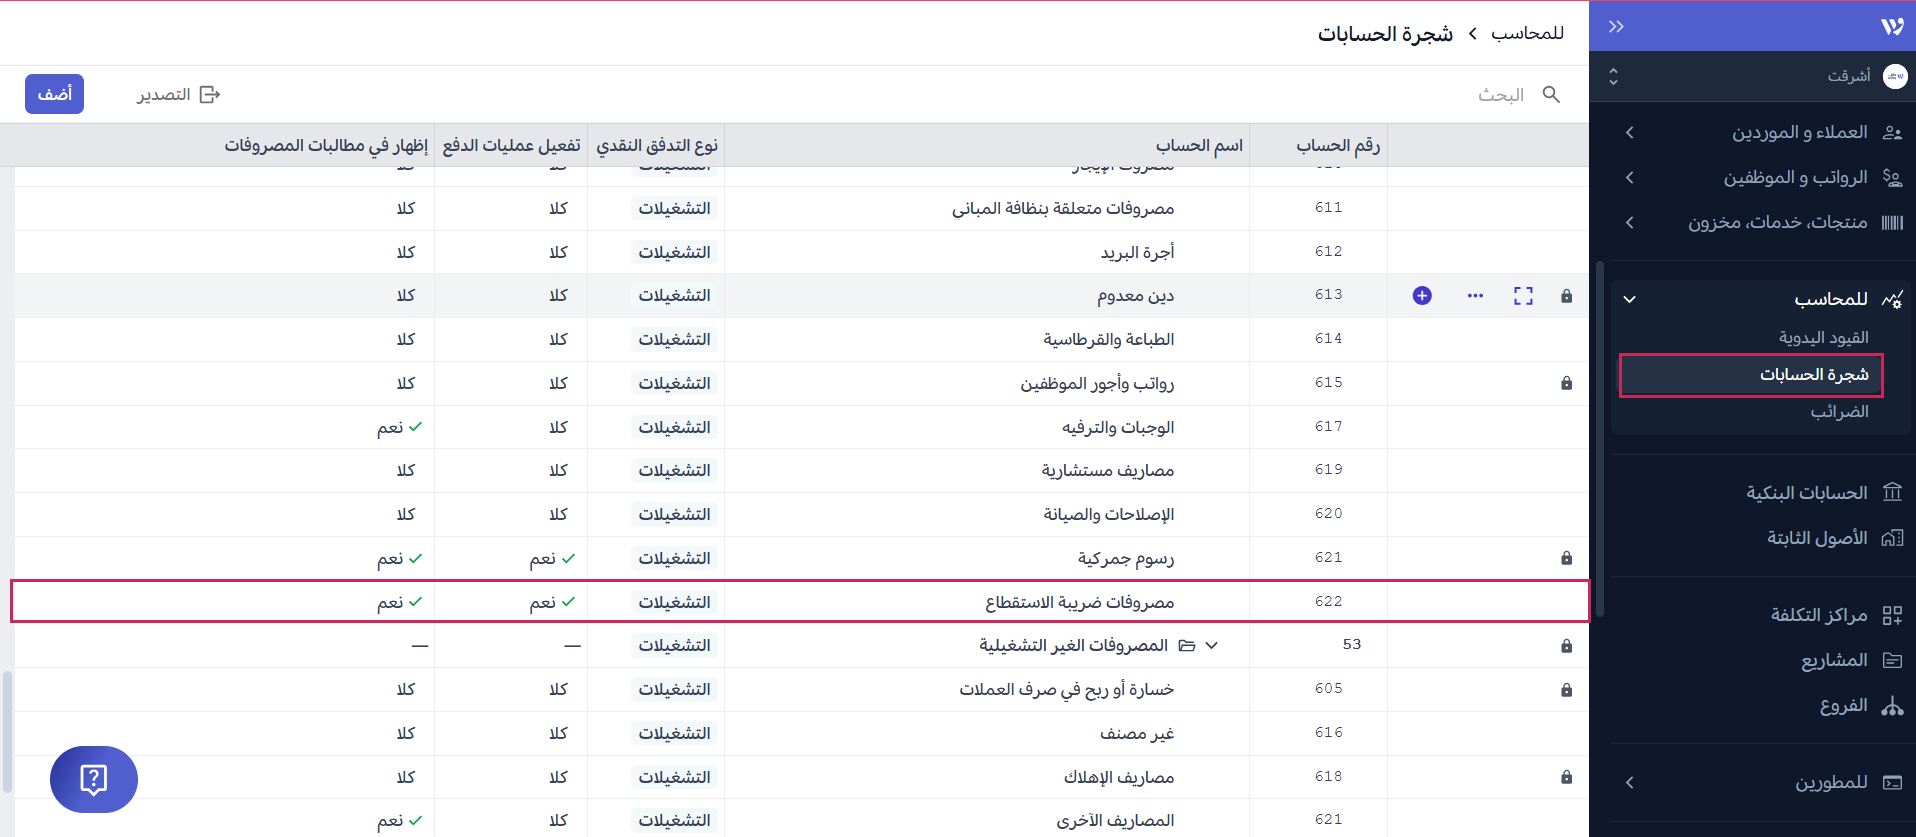The height and width of the screenshot is (837, 1916).
Task: Click the export icon beside التصدير
Action: pyautogui.click(x=210, y=94)
